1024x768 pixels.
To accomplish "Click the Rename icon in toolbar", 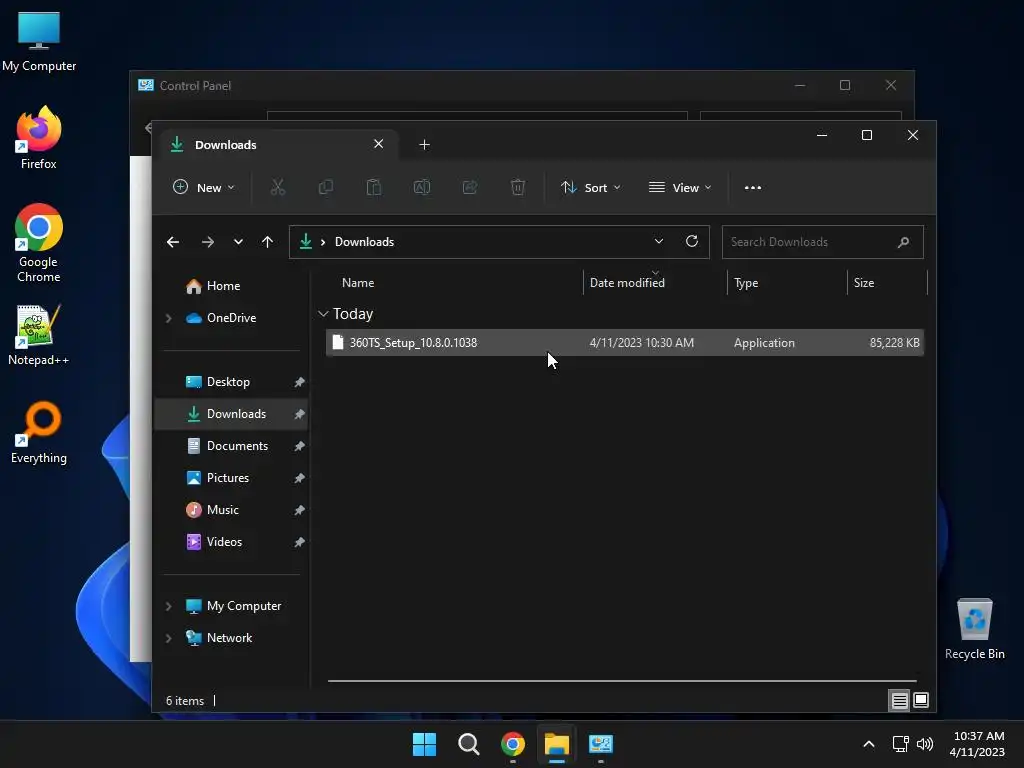I will pyautogui.click(x=422, y=187).
